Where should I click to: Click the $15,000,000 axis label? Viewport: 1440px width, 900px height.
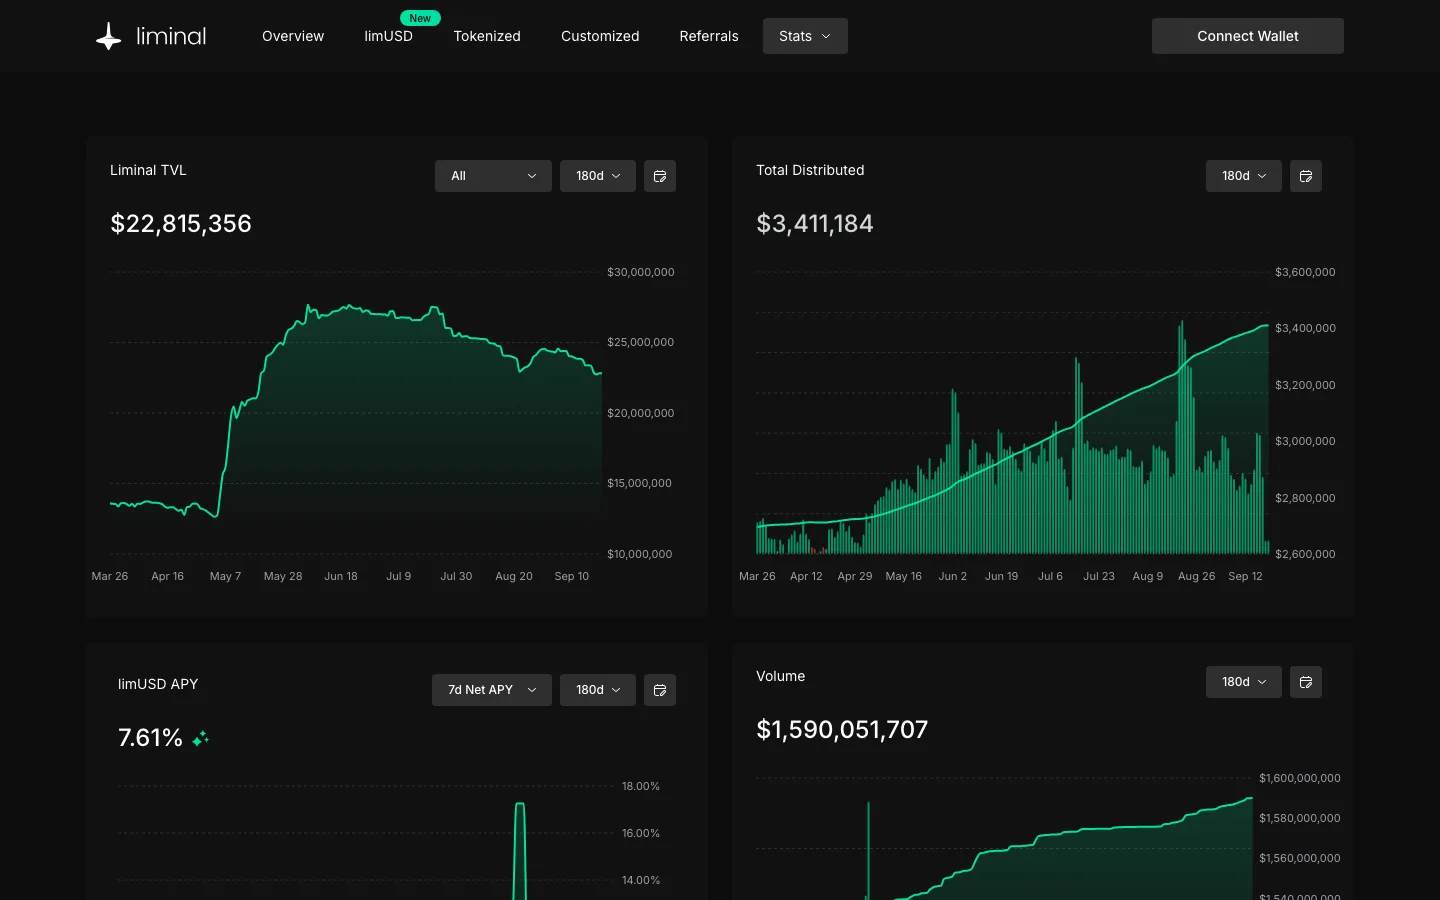click(x=640, y=483)
